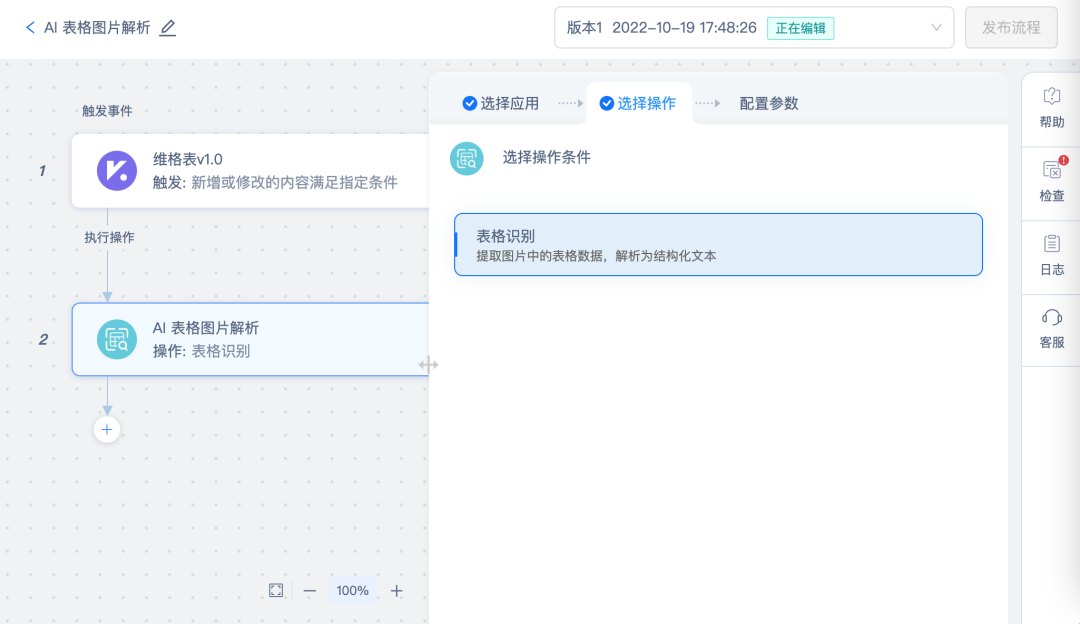Contact 客服 via headset icon
This screenshot has height=624, width=1080.
click(1051, 318)
